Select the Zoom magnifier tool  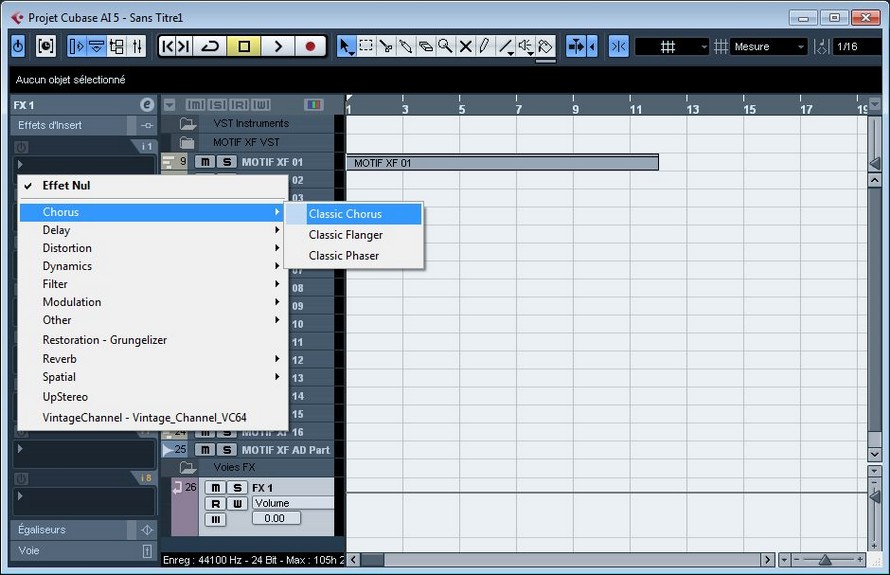point(445,46)
